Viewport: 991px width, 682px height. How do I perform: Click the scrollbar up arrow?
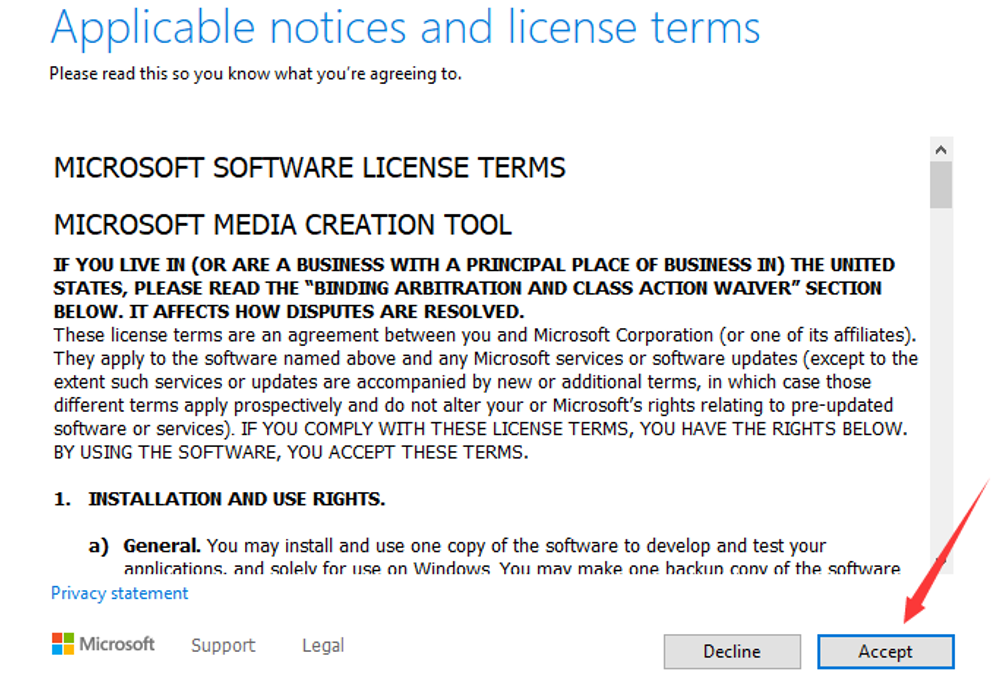pos(940,149)
